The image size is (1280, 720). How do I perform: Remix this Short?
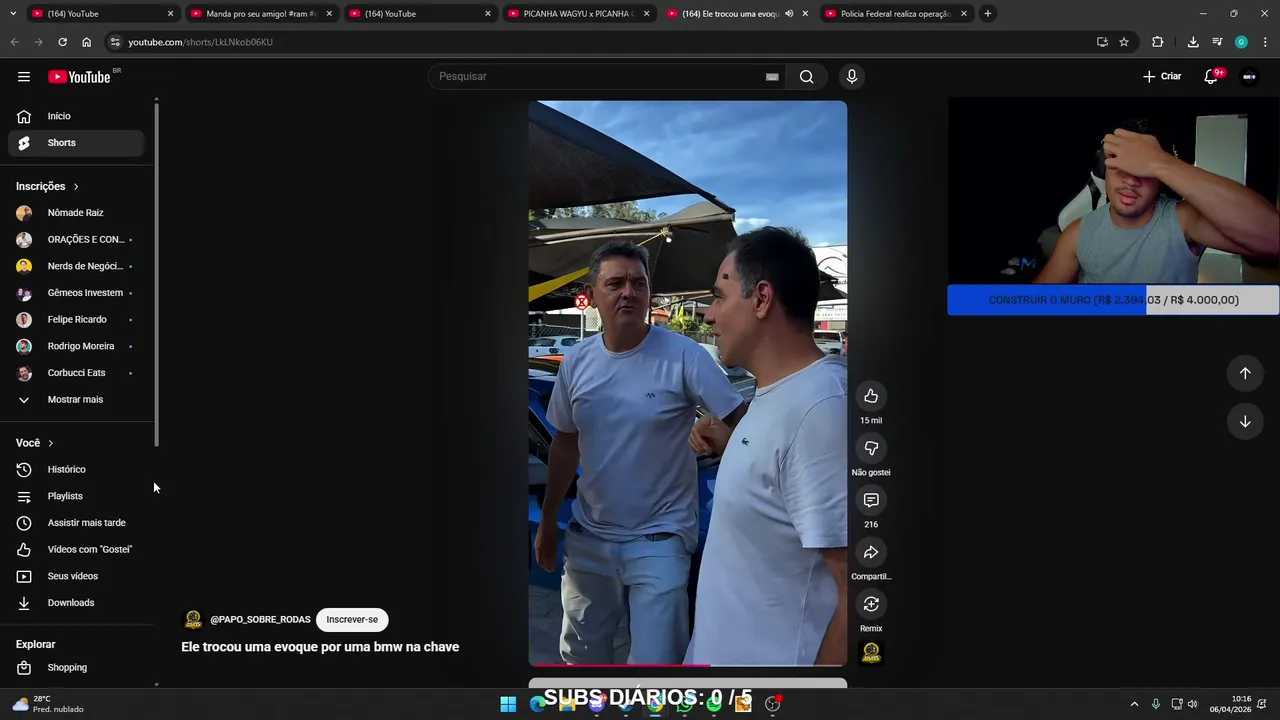871,604
